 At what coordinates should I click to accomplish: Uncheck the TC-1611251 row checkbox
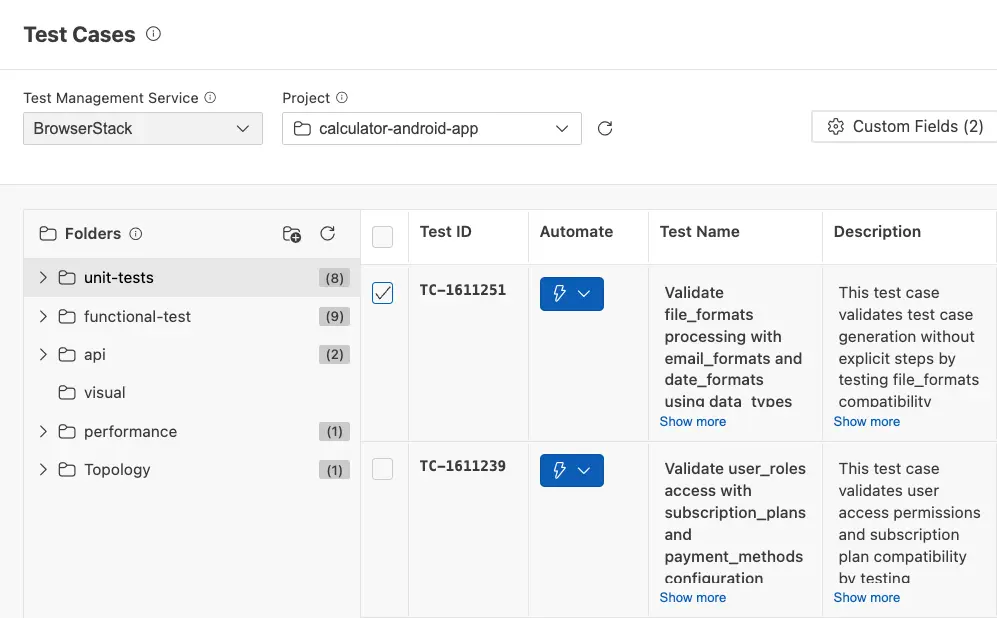pos(382,294)
